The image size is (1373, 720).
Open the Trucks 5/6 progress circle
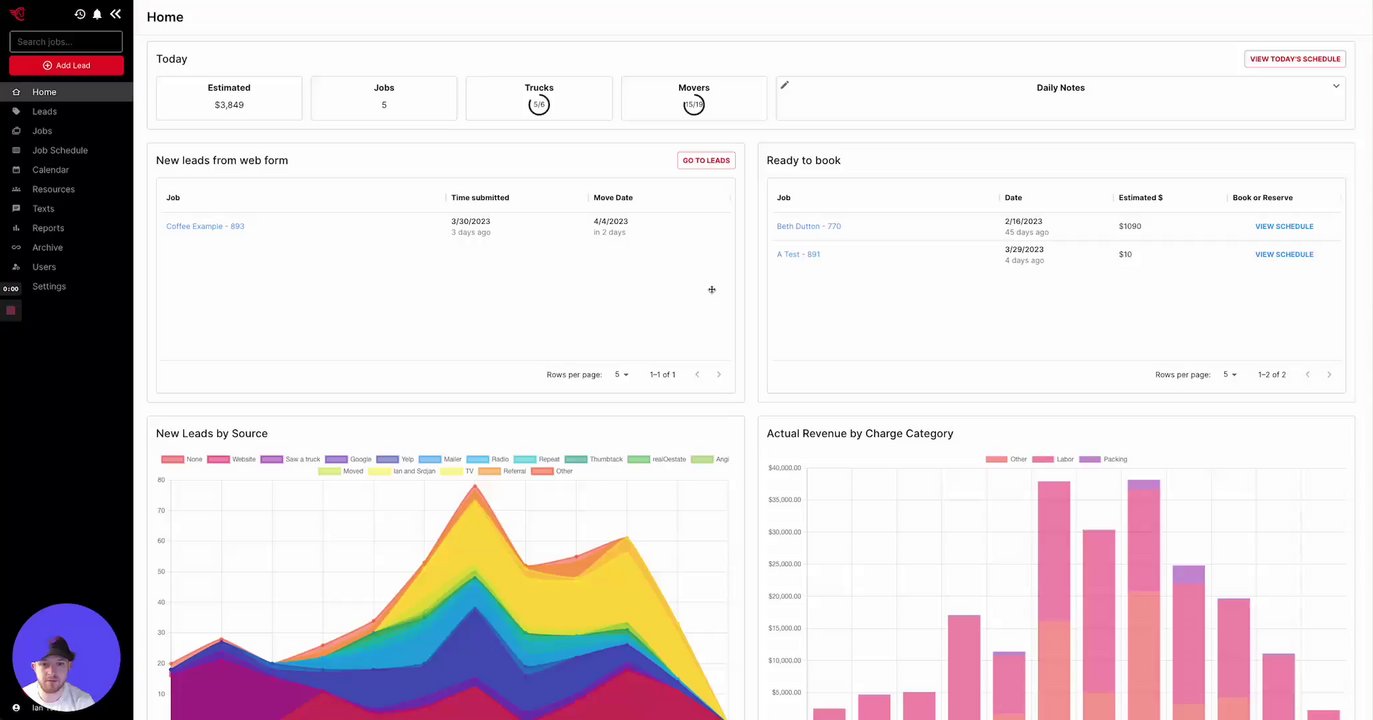[x=539, y=104]
